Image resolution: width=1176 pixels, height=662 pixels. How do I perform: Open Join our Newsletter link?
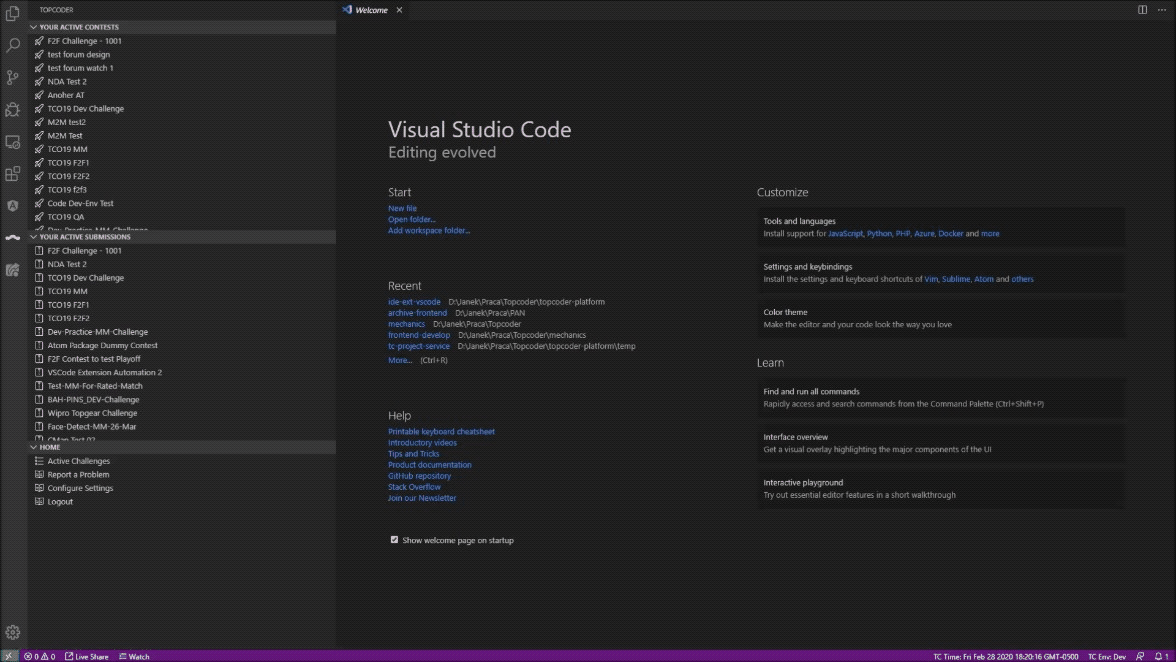(422, 498)
